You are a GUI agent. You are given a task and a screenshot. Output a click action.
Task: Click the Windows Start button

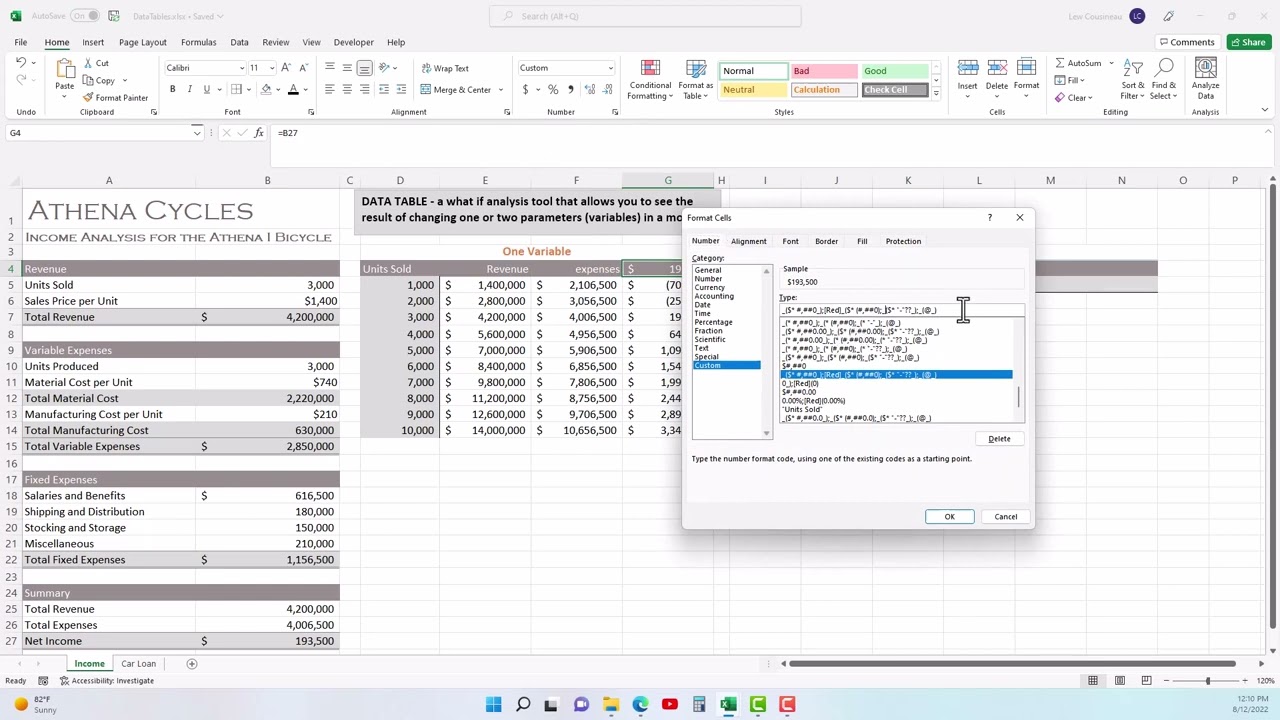pyautogui.click(x=493, y=705)
